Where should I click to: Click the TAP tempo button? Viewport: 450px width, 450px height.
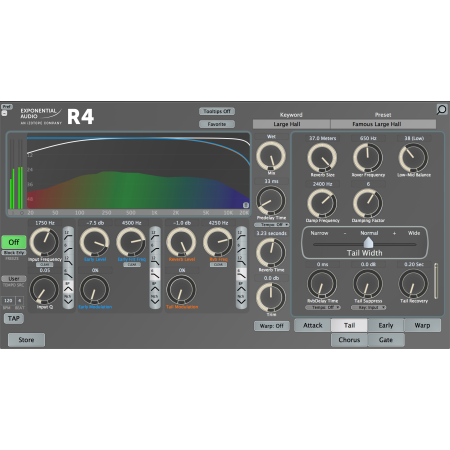[x=14, y=318]
